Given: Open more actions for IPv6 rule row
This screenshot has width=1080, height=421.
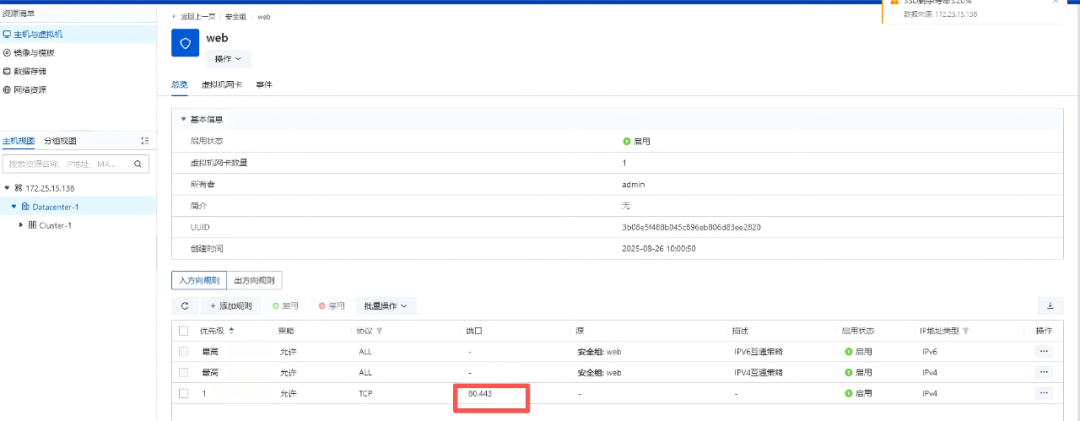Looking at the screenshot, I should point(1043,351).
